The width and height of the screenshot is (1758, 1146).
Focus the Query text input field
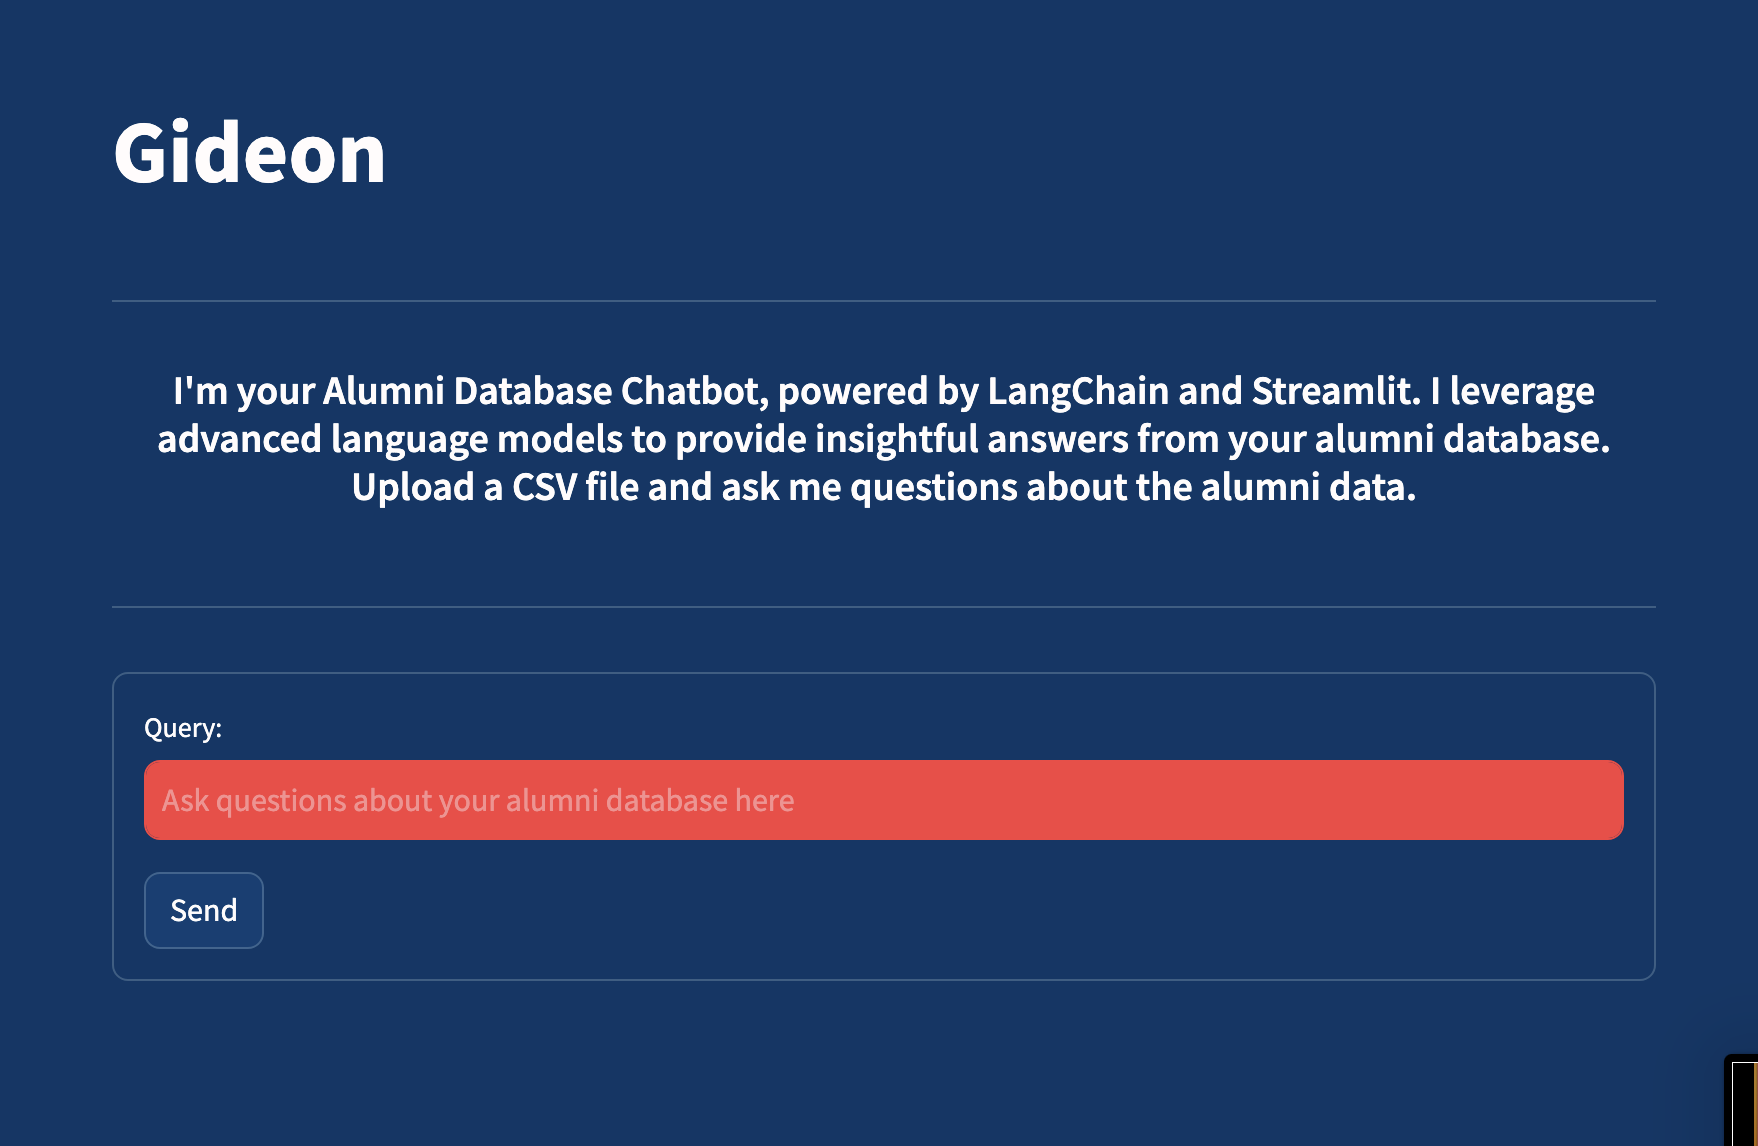coord(883,800)
